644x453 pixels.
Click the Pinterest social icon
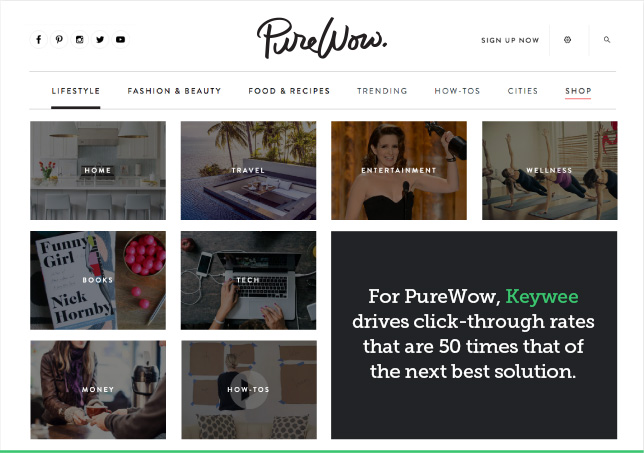[x=59, y=40]
